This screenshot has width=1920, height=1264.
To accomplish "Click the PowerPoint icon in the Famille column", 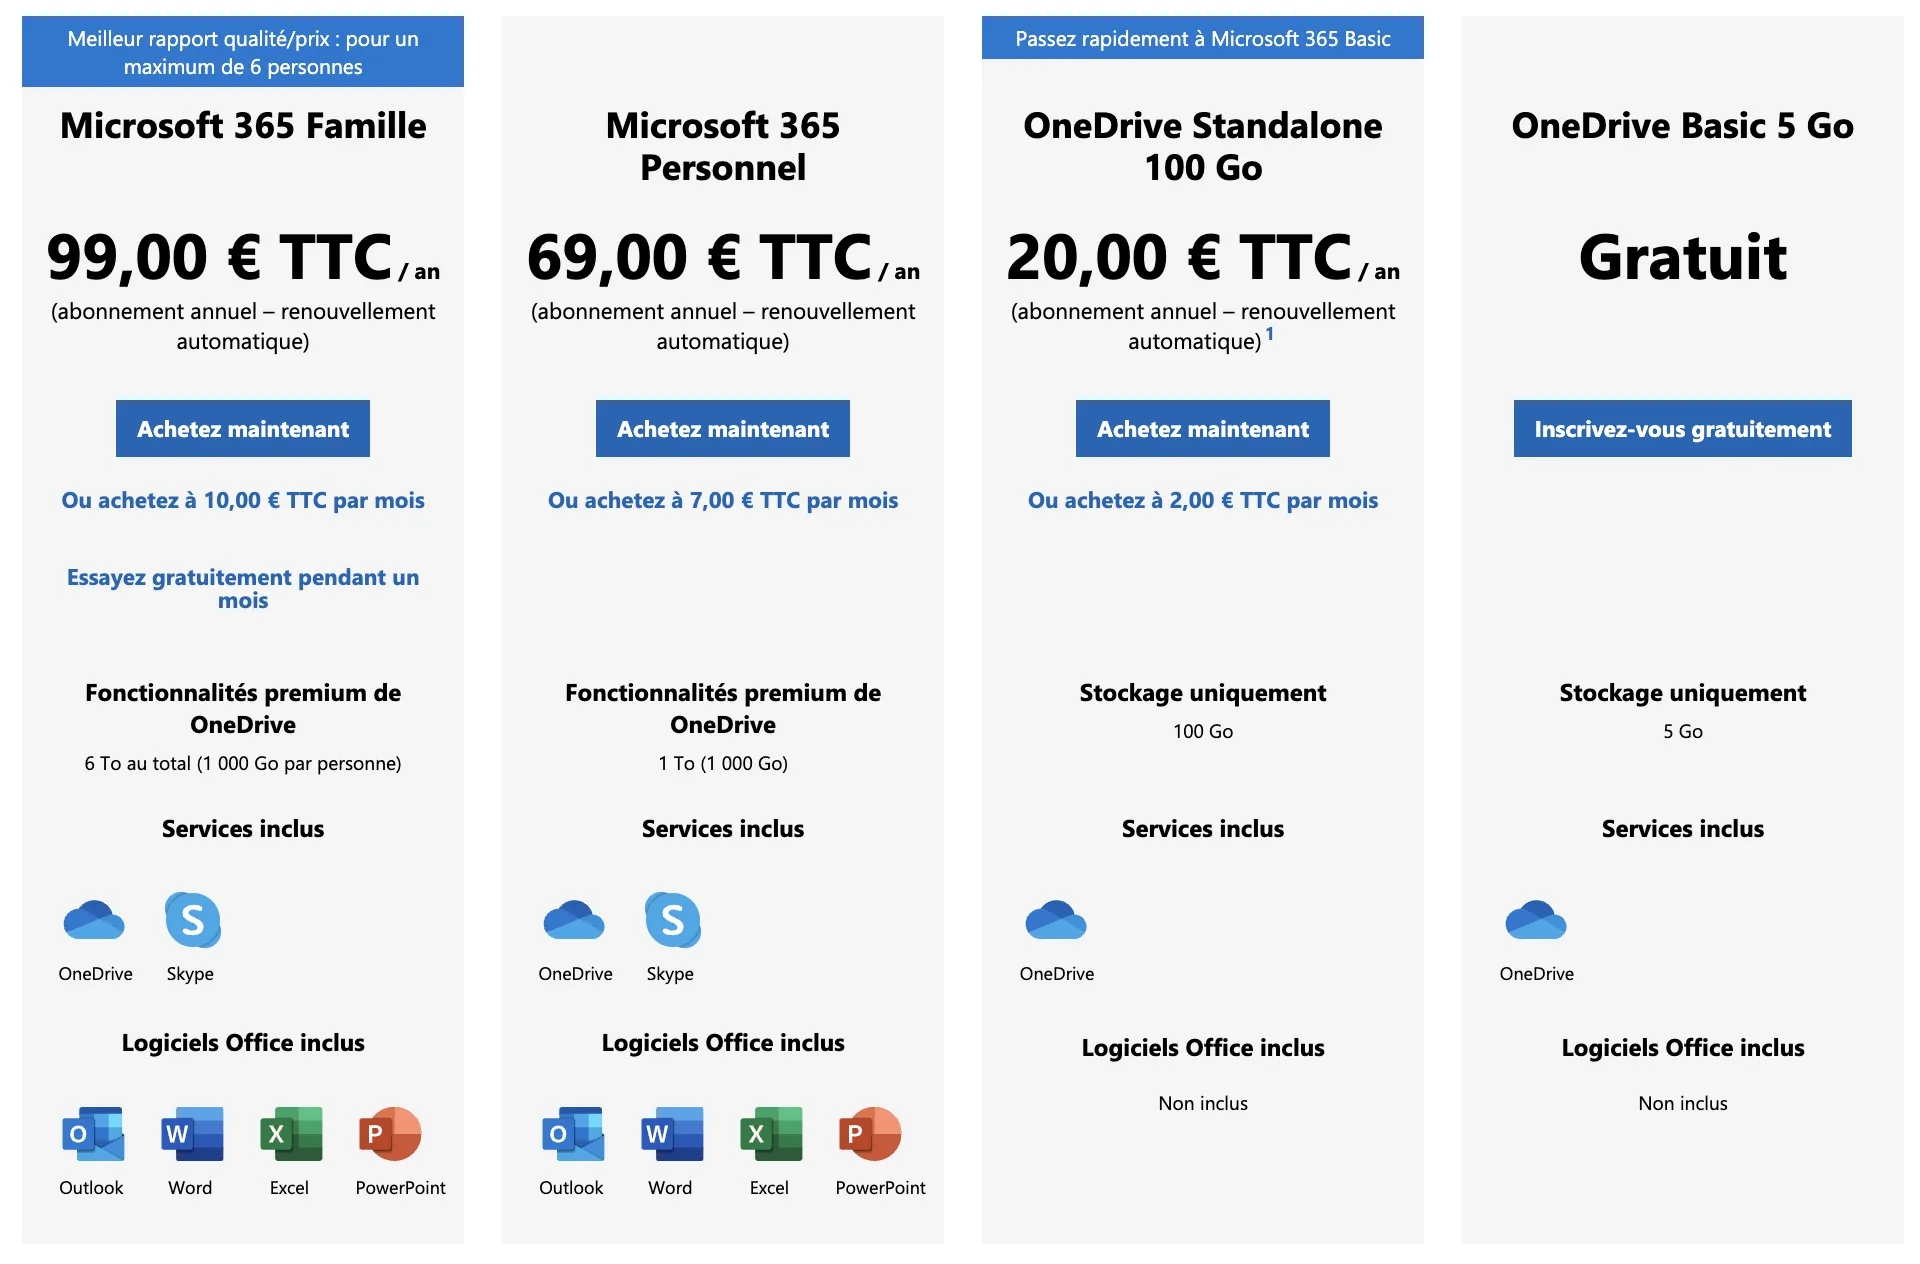I will point(390,1134).
